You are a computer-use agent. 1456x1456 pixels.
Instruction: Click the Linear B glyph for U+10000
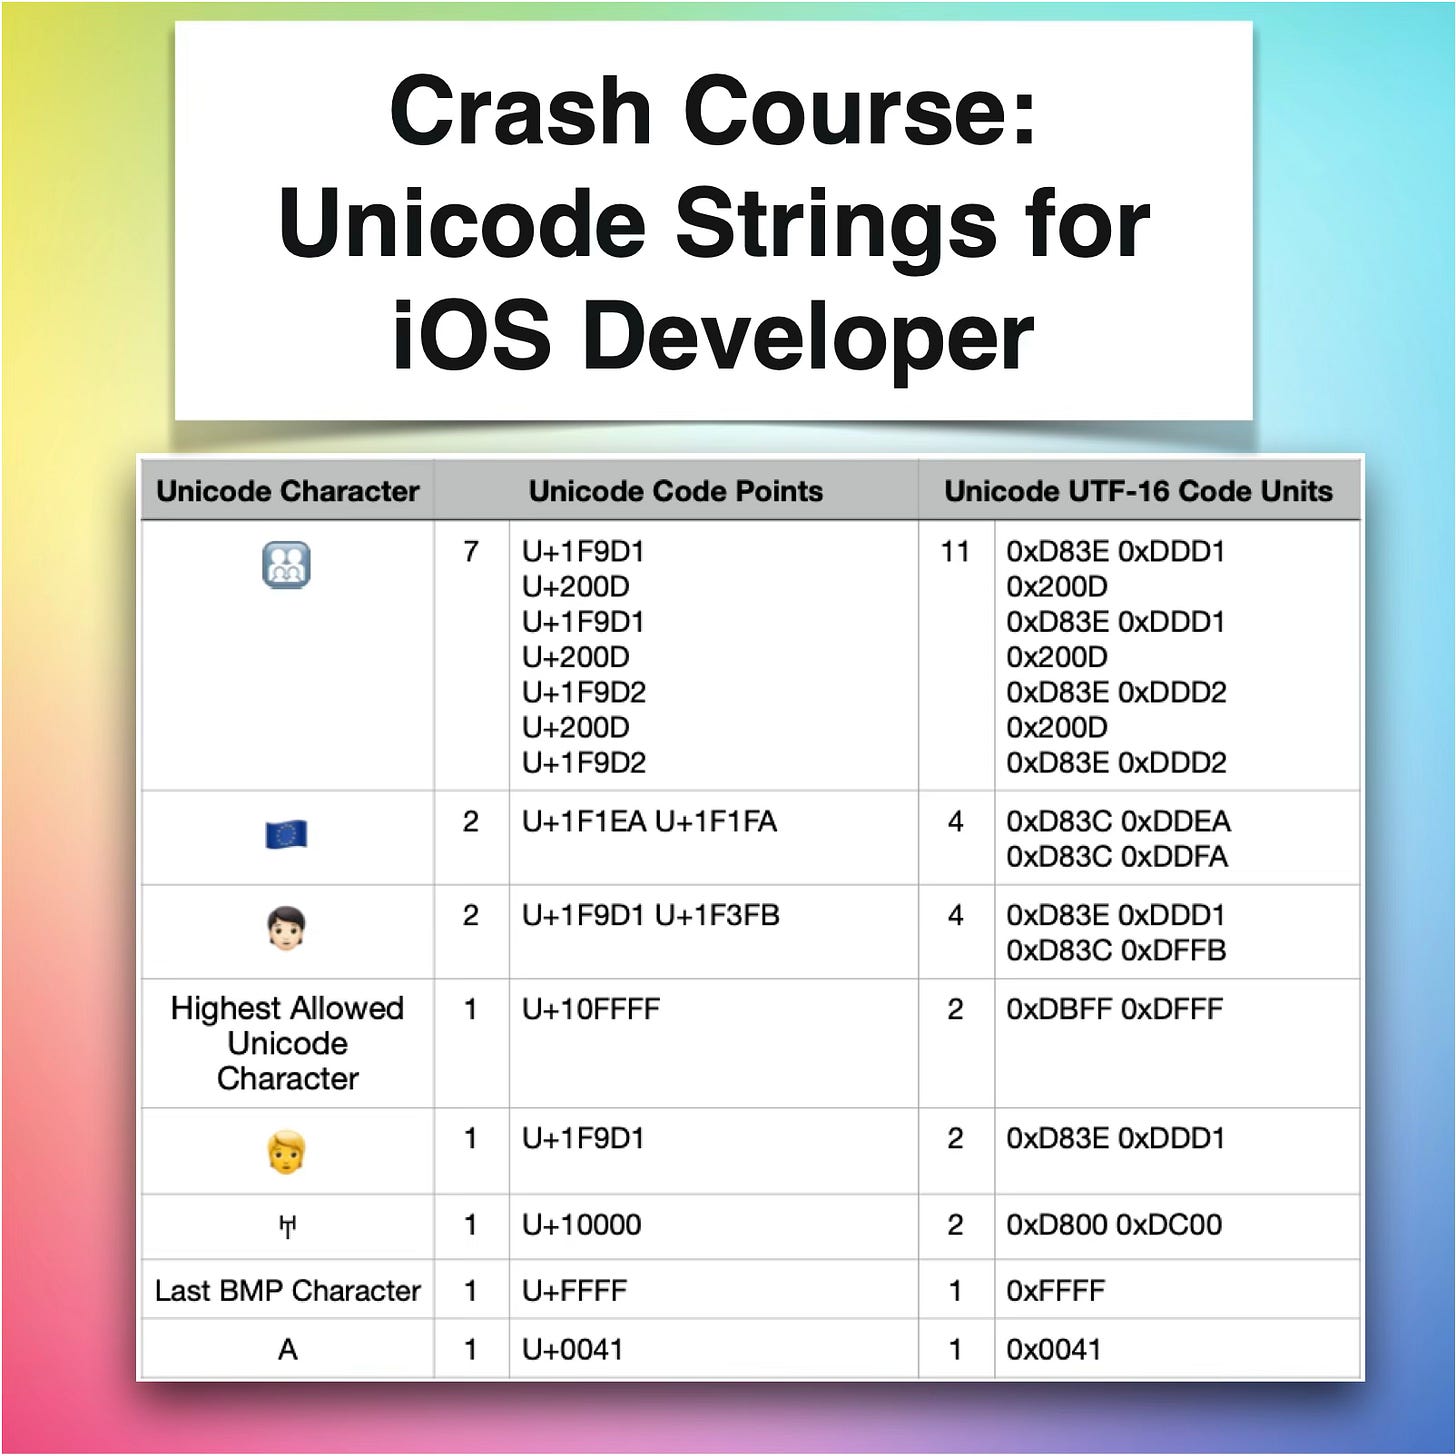pos(288,1226)
